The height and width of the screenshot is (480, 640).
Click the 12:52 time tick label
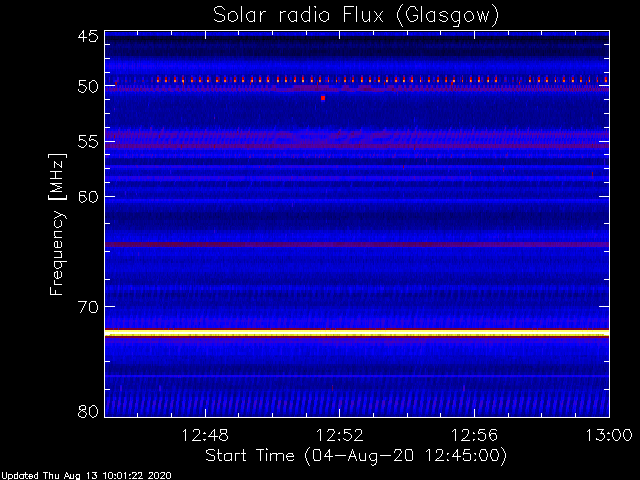click(340, 435)
